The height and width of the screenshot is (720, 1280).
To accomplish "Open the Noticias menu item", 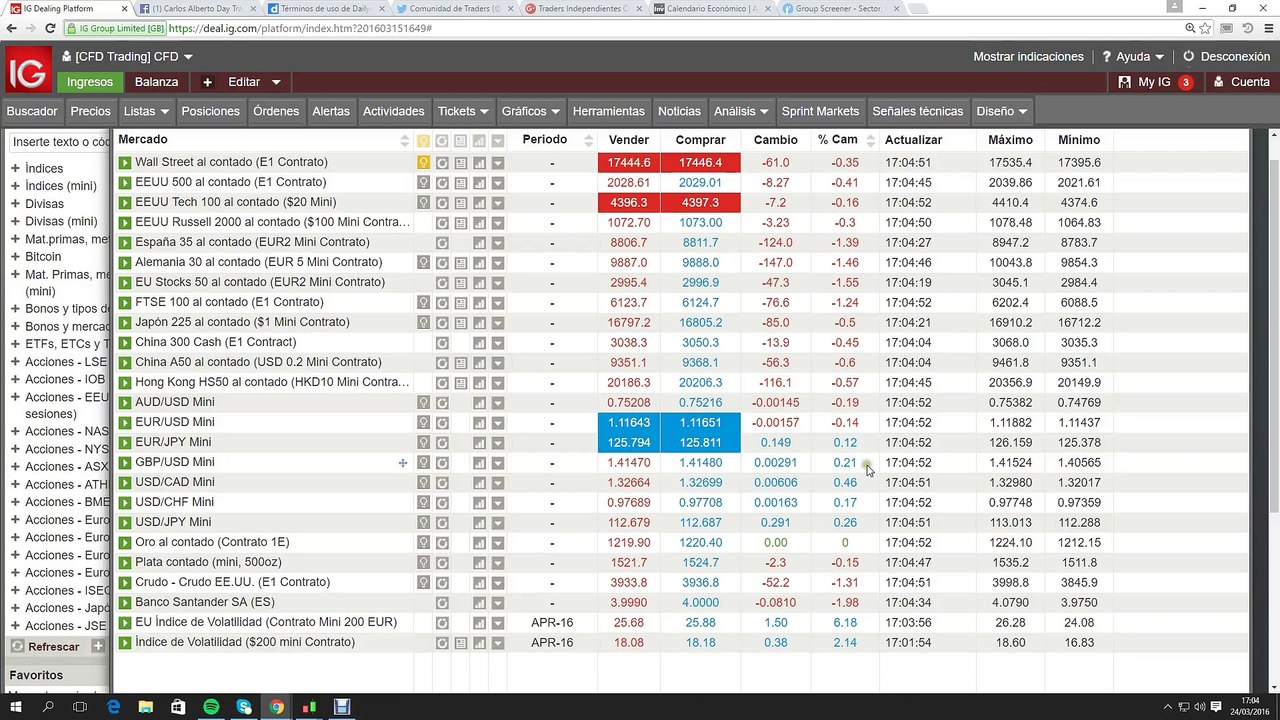I will [x=679, y=111].
